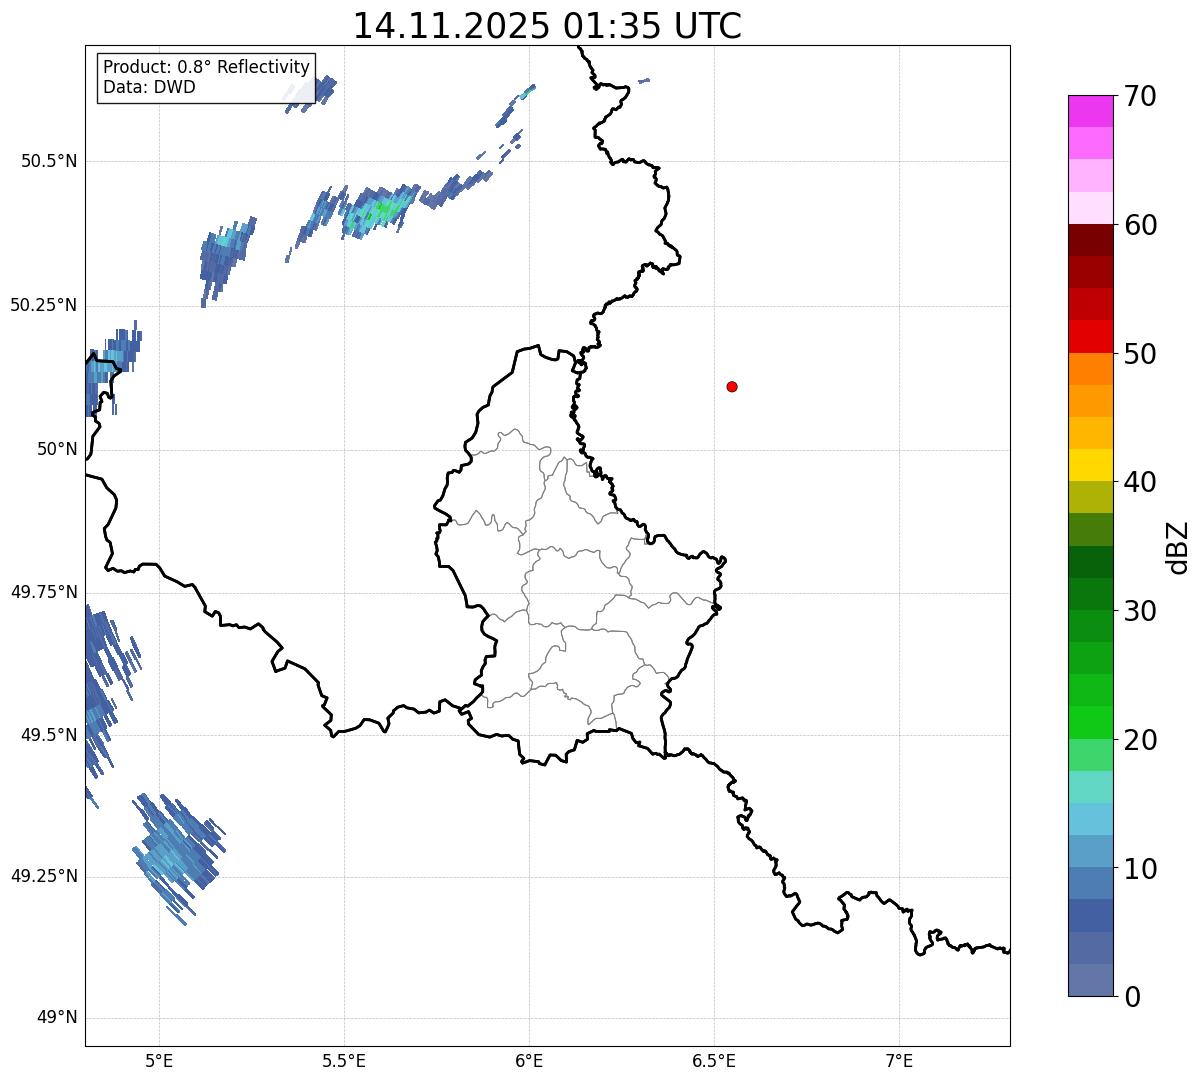Click the latitude label '49.5°N'

[x=48, y=735]
